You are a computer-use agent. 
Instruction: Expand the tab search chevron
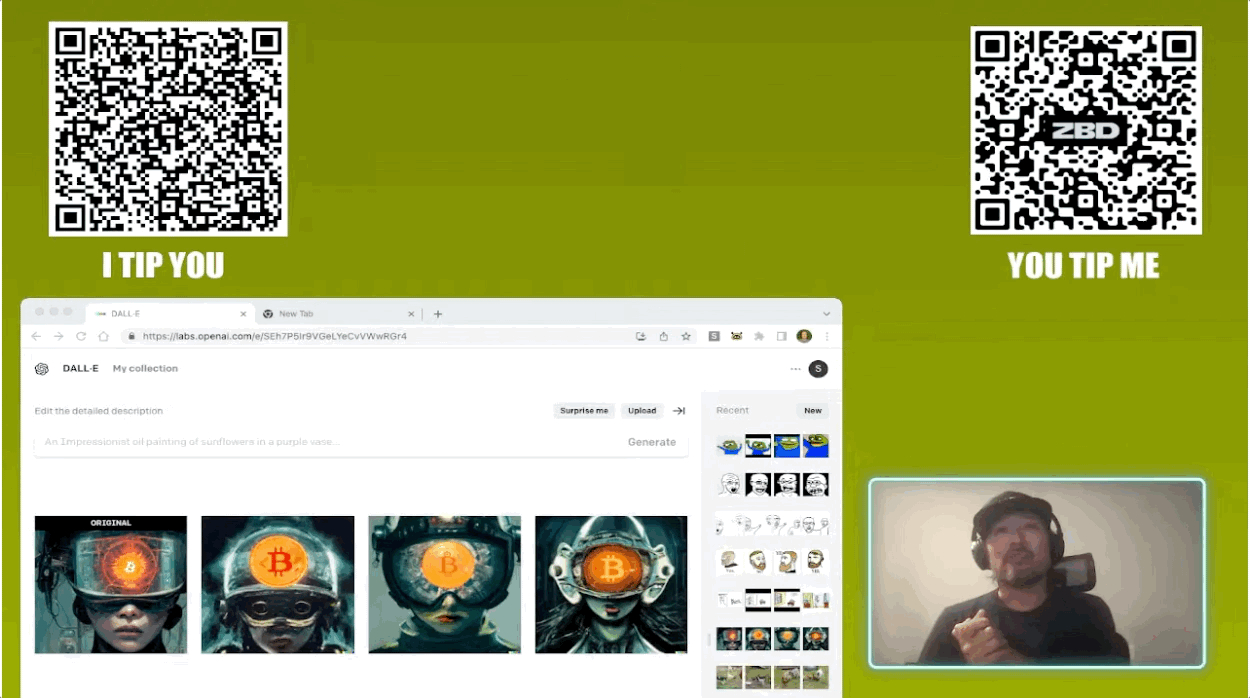(827, 314)
